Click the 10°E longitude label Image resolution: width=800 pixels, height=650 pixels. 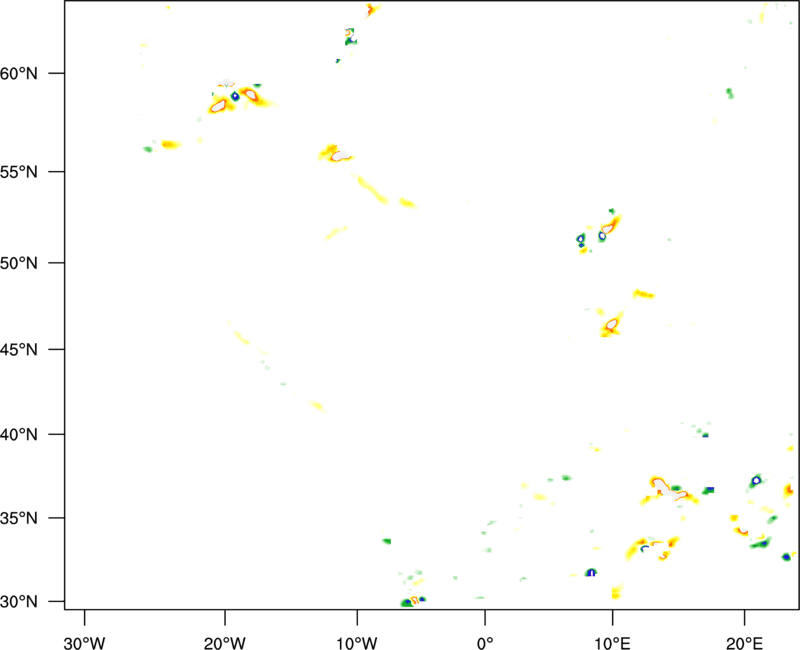612,643
